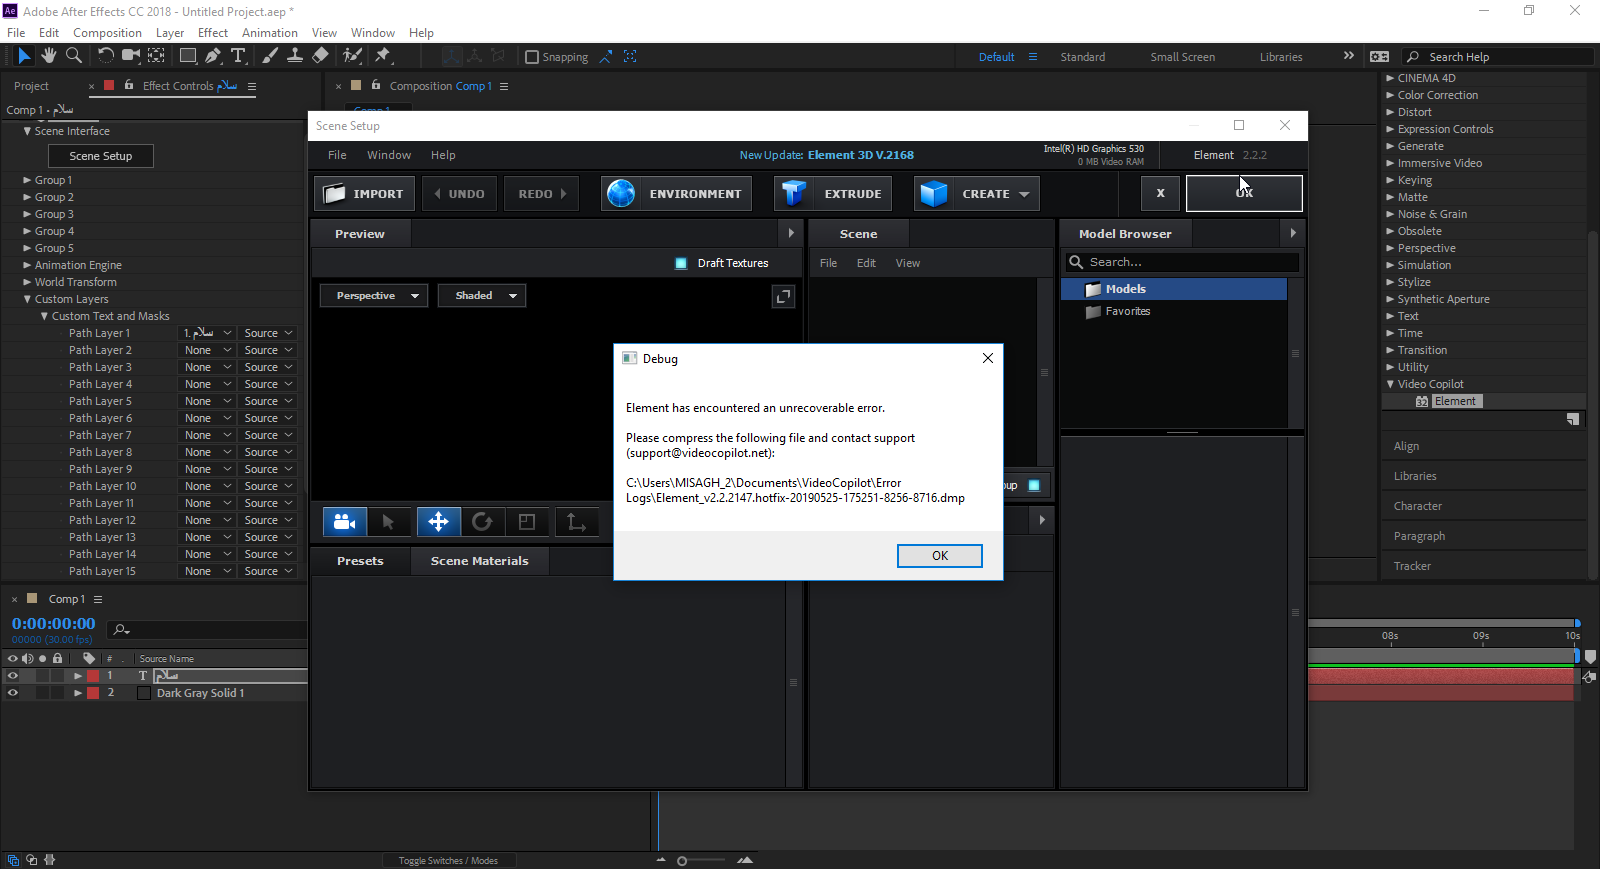Click the axis orientation icon in Element preview
Screen dimensions: 1600x869
[x=576, y=522]
